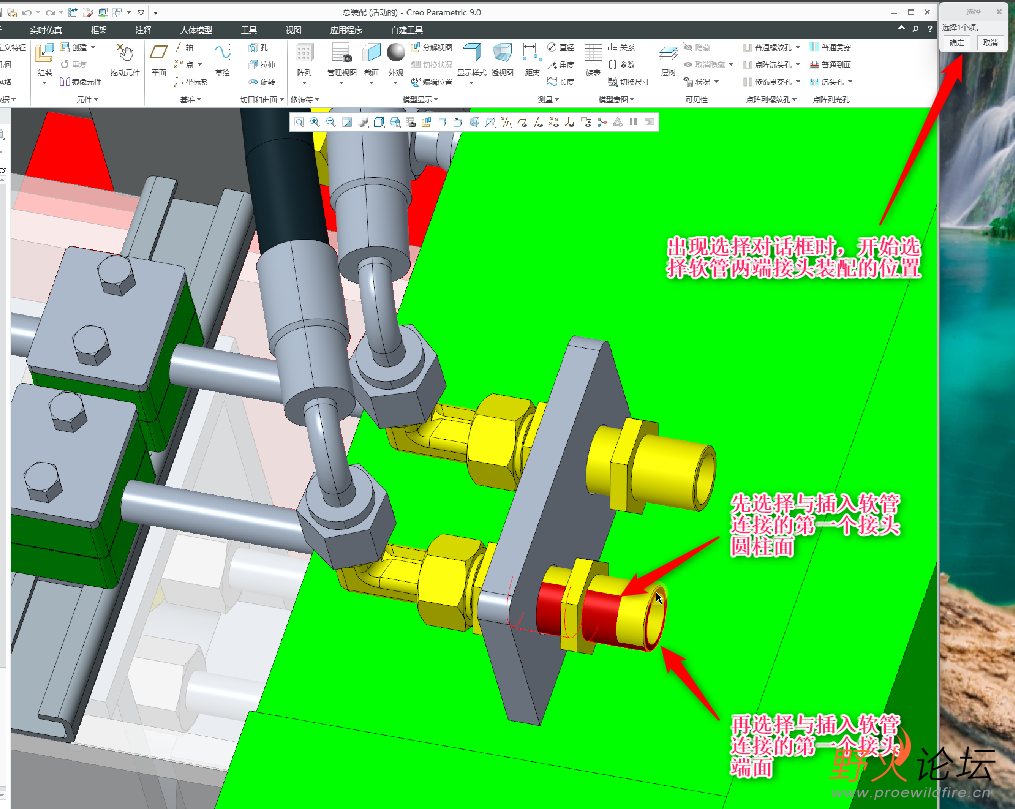Click Refit icon in graphics toolbar

pyautogui.click(x=299, y=122)
